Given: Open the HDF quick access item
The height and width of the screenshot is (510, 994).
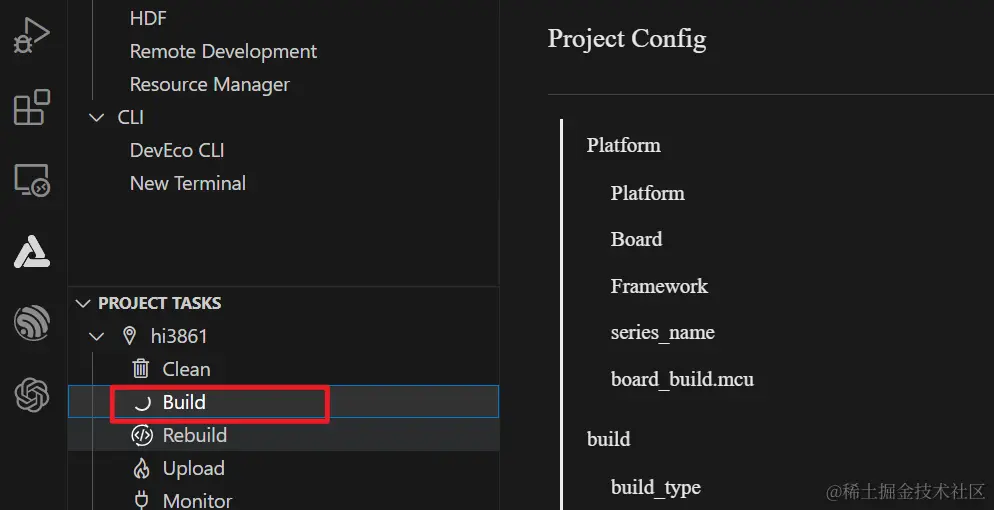Looking at the screenshot, I should pos(148,18).
